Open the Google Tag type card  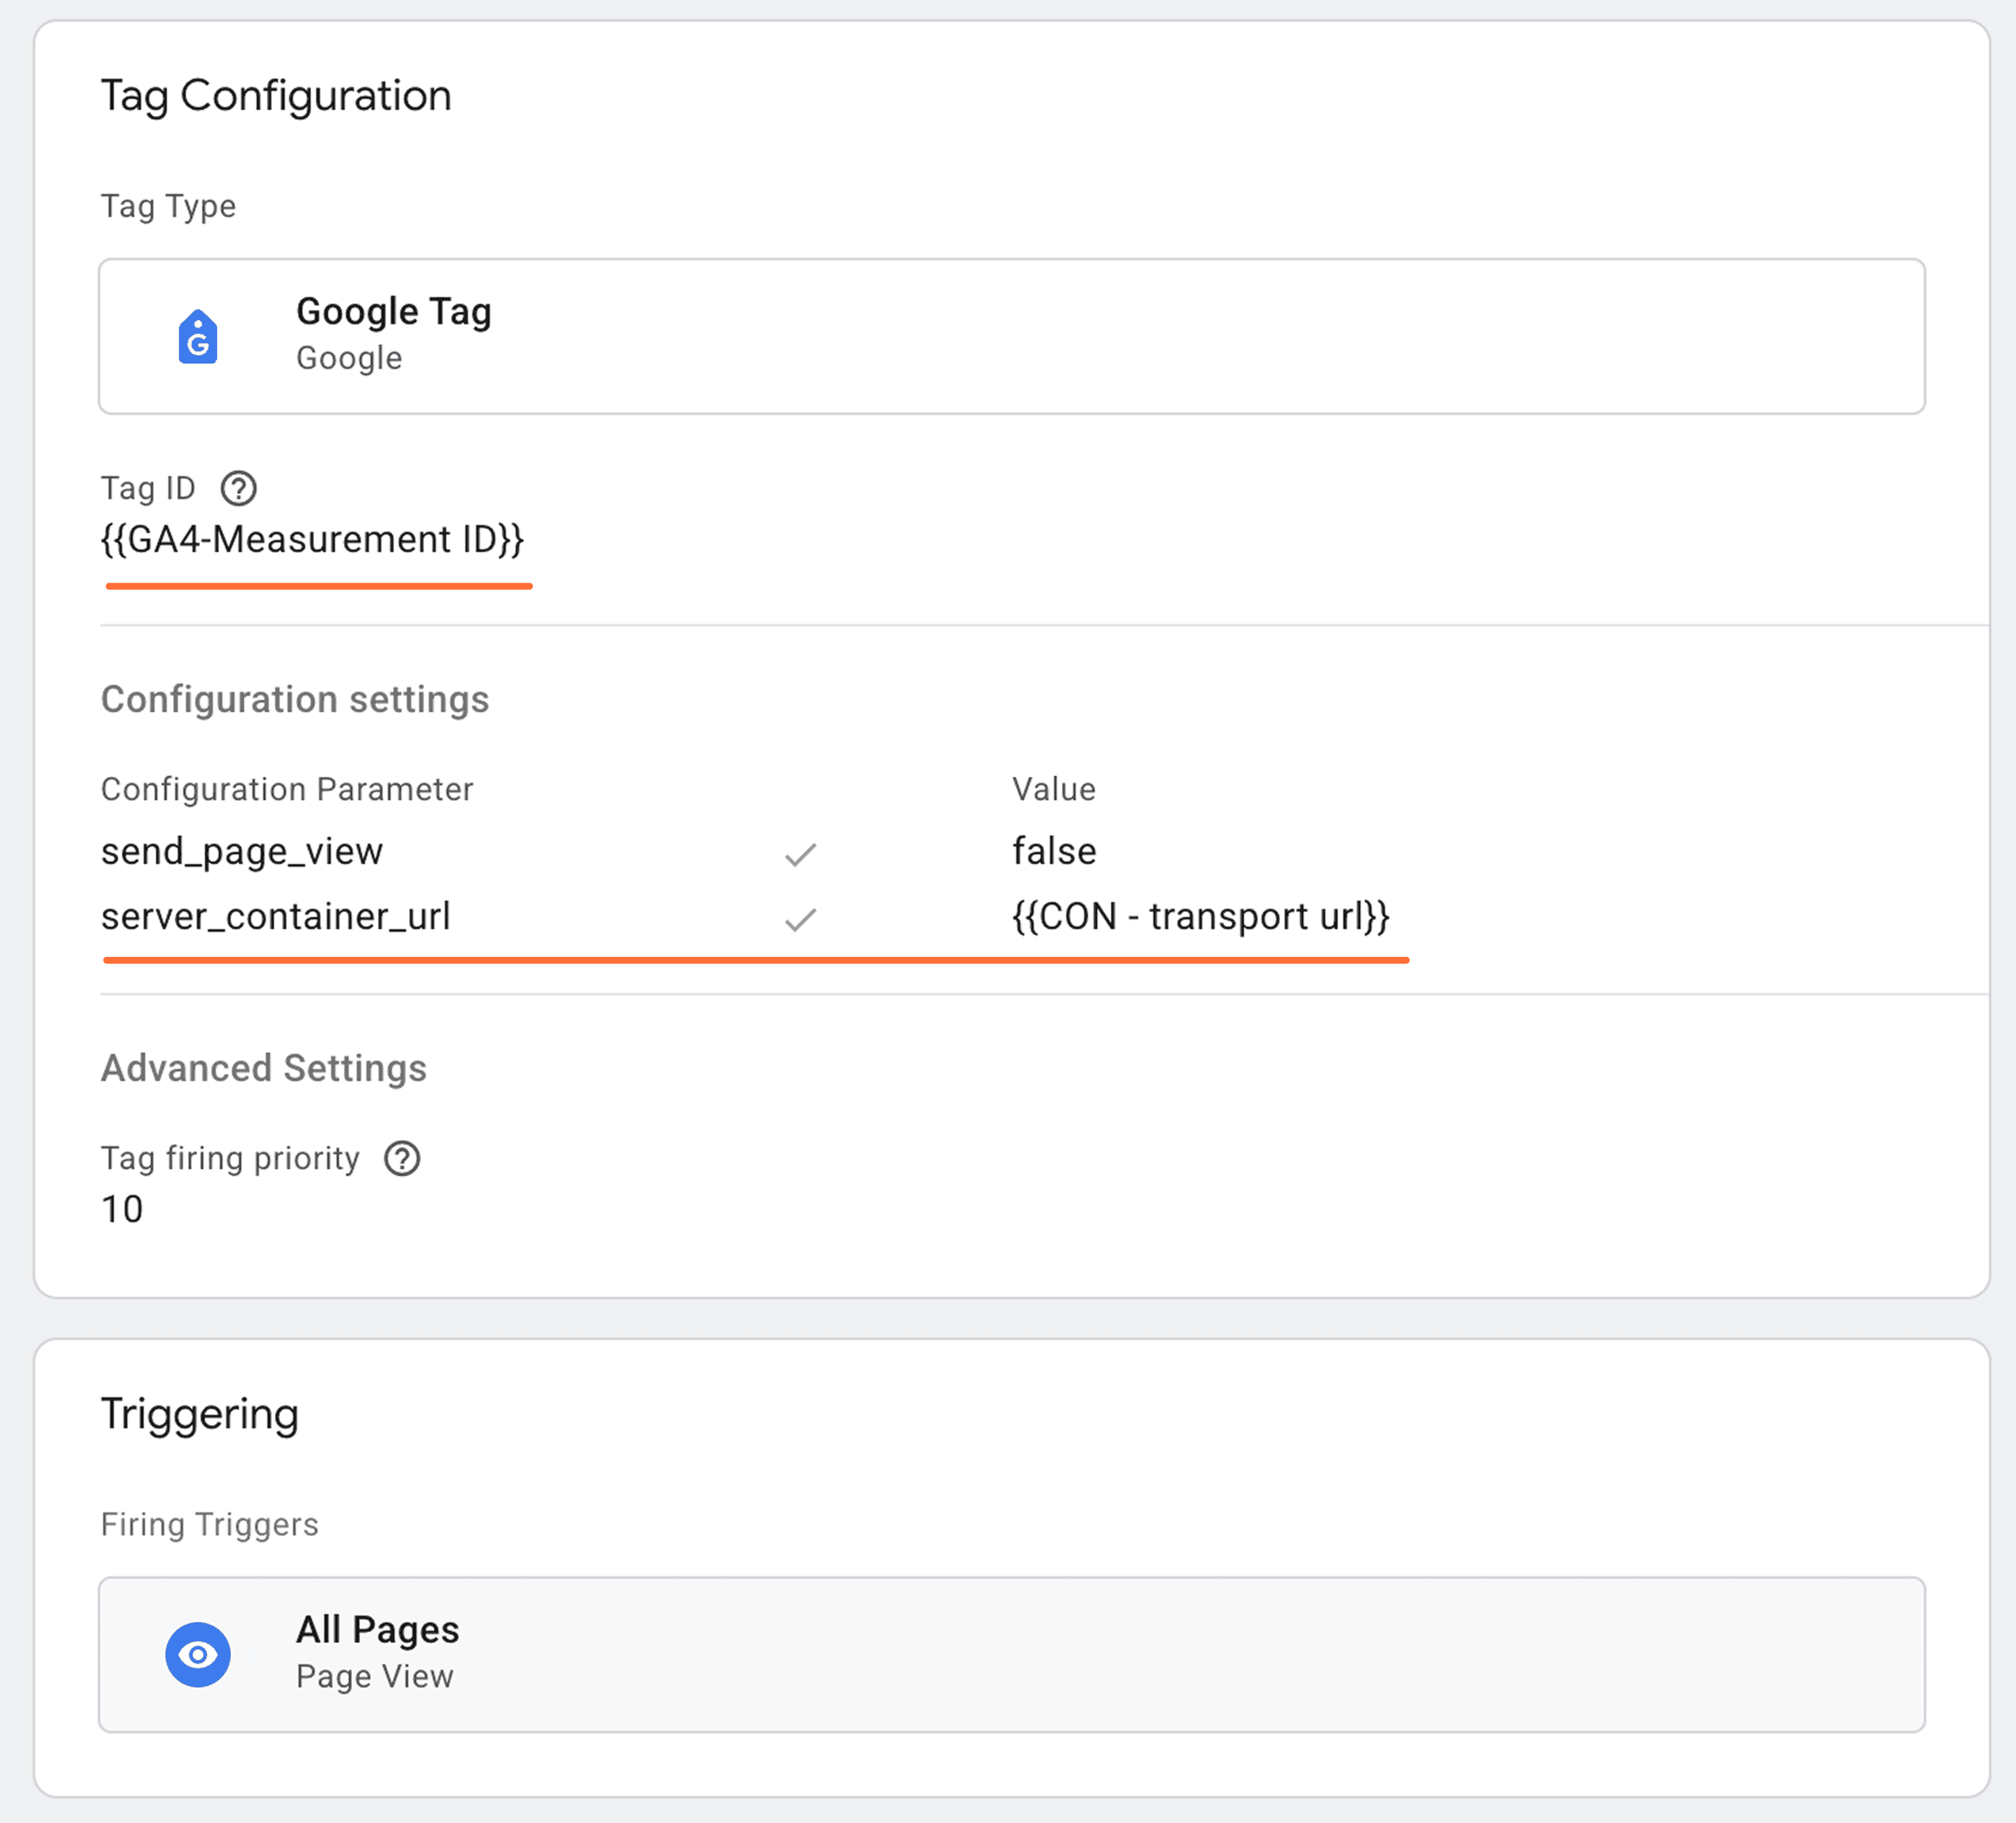pyautogui.click(x=1010, y=337)
